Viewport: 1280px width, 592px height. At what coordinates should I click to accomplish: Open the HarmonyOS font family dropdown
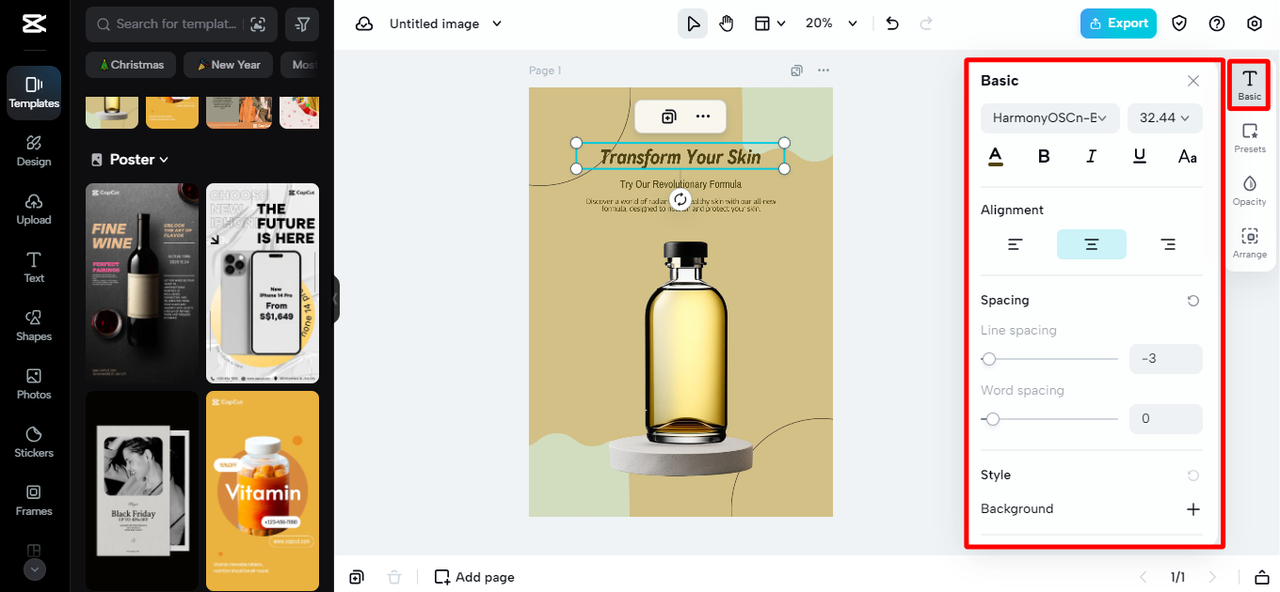click(x=1050, y=118)
